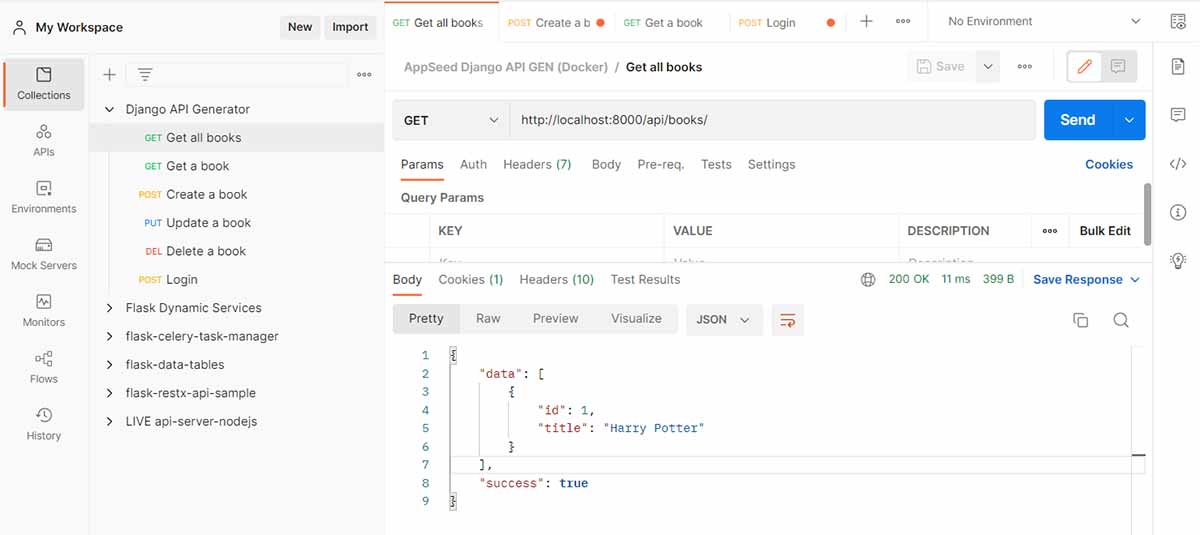Open the comments icon in right sidebar
1200x535 pixels.
[x=1178, y=115]
